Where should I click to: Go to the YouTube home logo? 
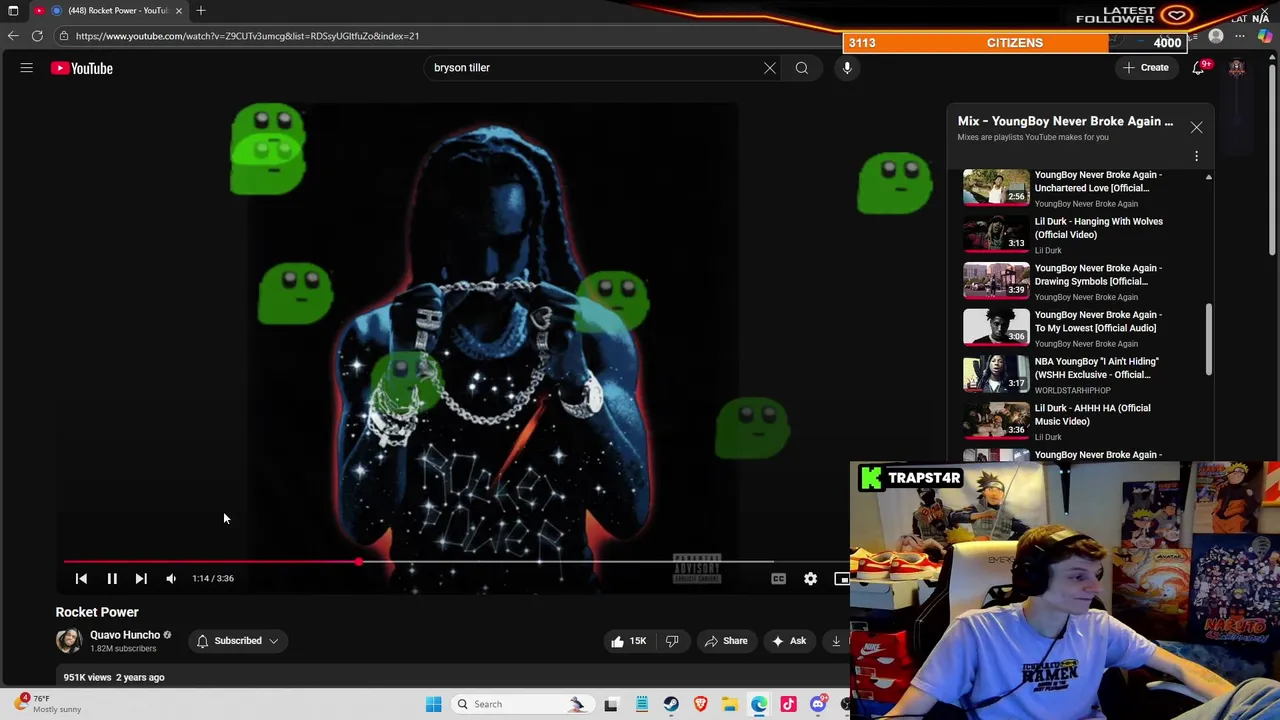point(82,68)
